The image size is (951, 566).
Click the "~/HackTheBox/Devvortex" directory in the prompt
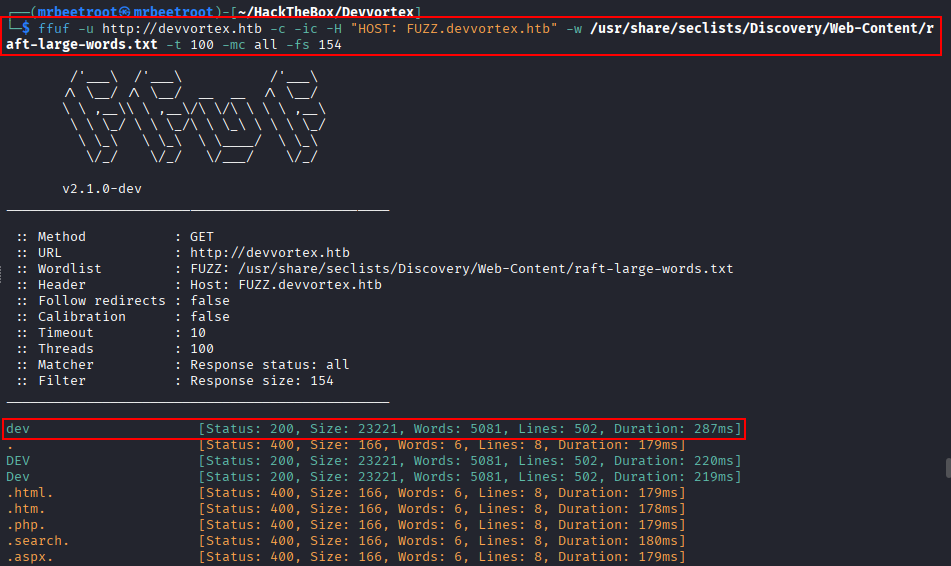[326, 12]
